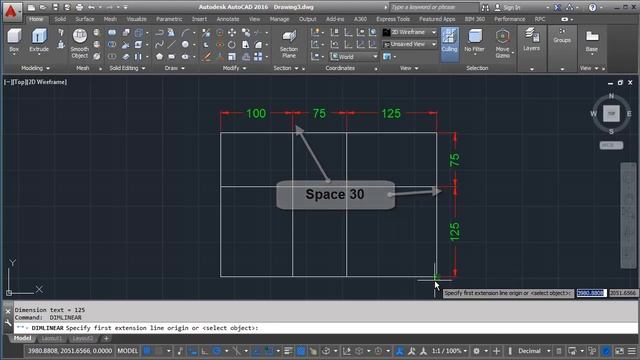The image size is (640, 360).
Task: Select the Line tool in Draw panel
Action: pos(172,44)
